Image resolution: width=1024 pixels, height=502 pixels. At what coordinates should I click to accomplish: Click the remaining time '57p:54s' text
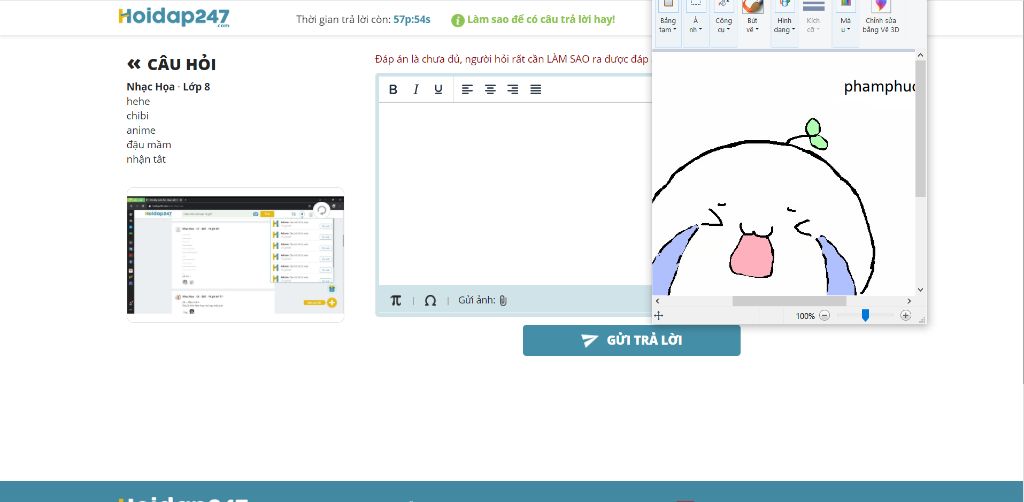[411, 20]
